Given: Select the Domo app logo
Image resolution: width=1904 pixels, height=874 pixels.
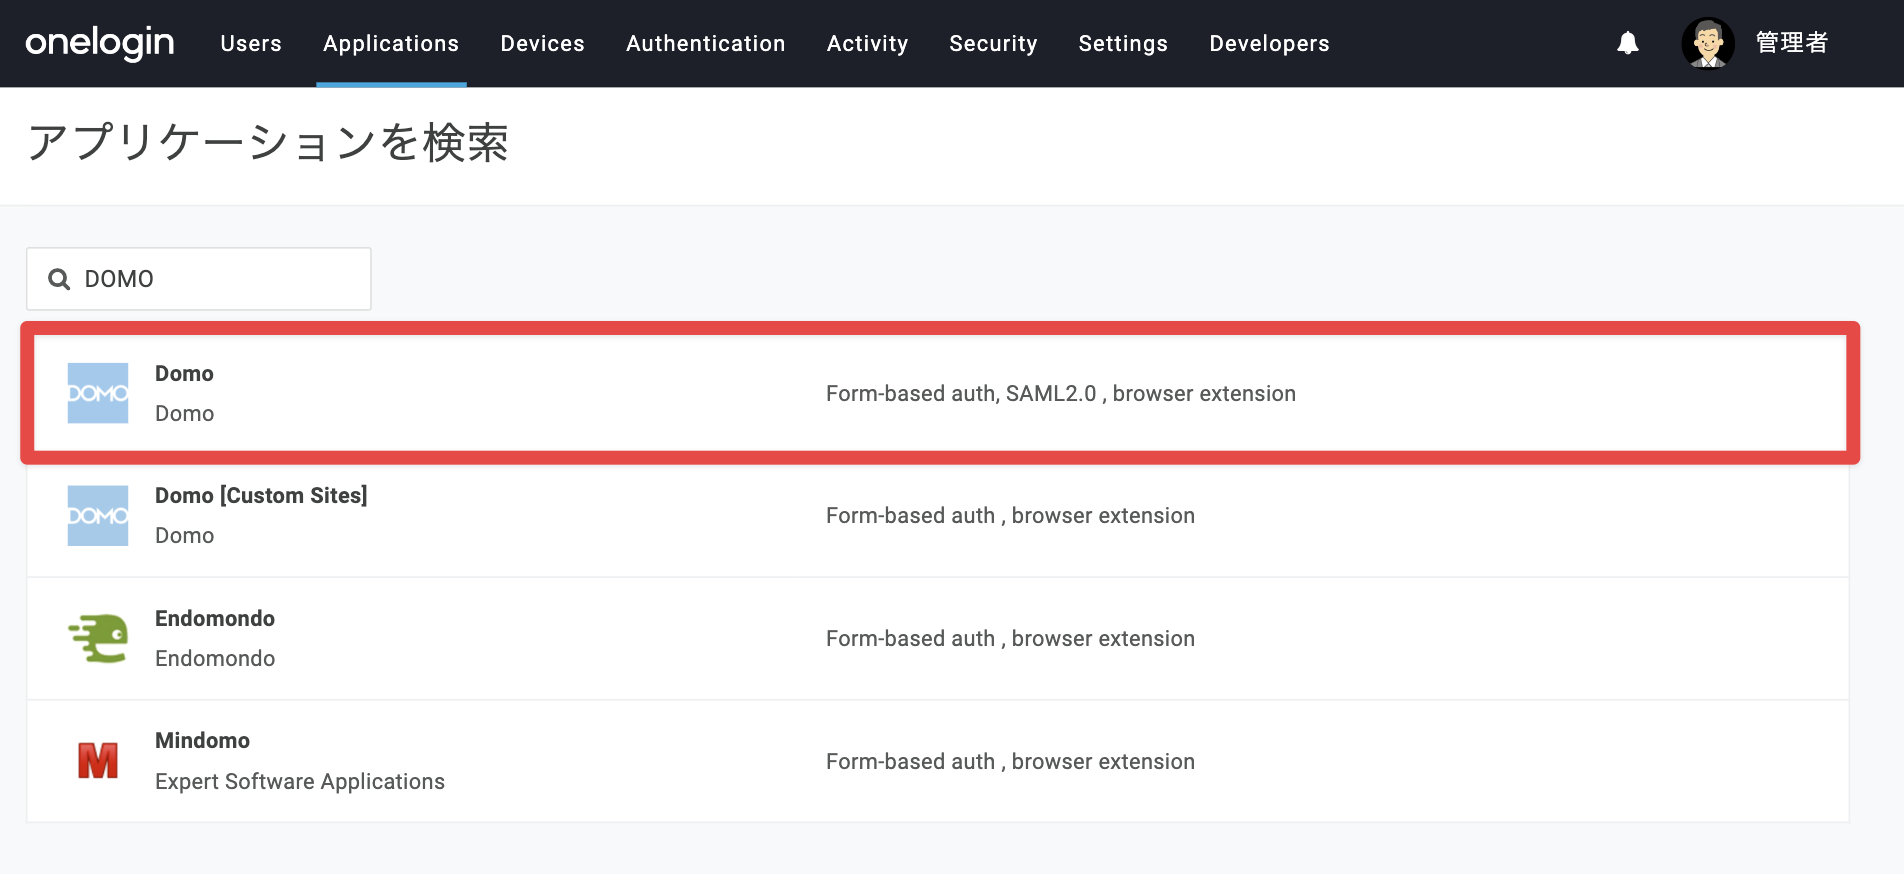Looking at the screenshot, I should (x=98, y=393).
